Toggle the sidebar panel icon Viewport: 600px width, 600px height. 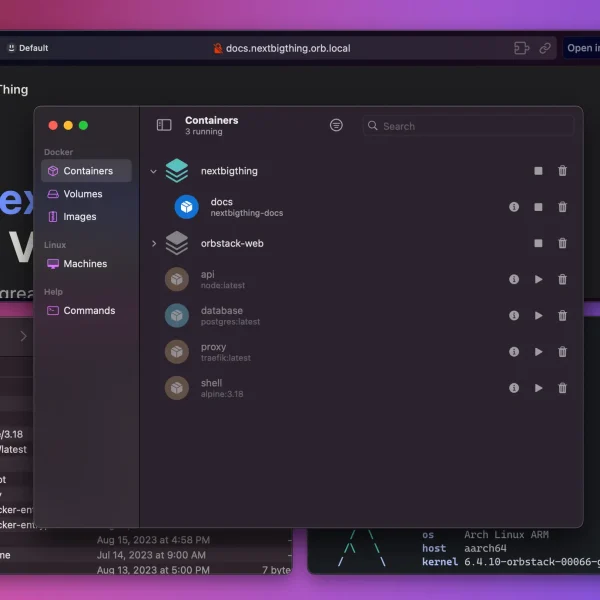pyautogui.click(x=164, y=125)
